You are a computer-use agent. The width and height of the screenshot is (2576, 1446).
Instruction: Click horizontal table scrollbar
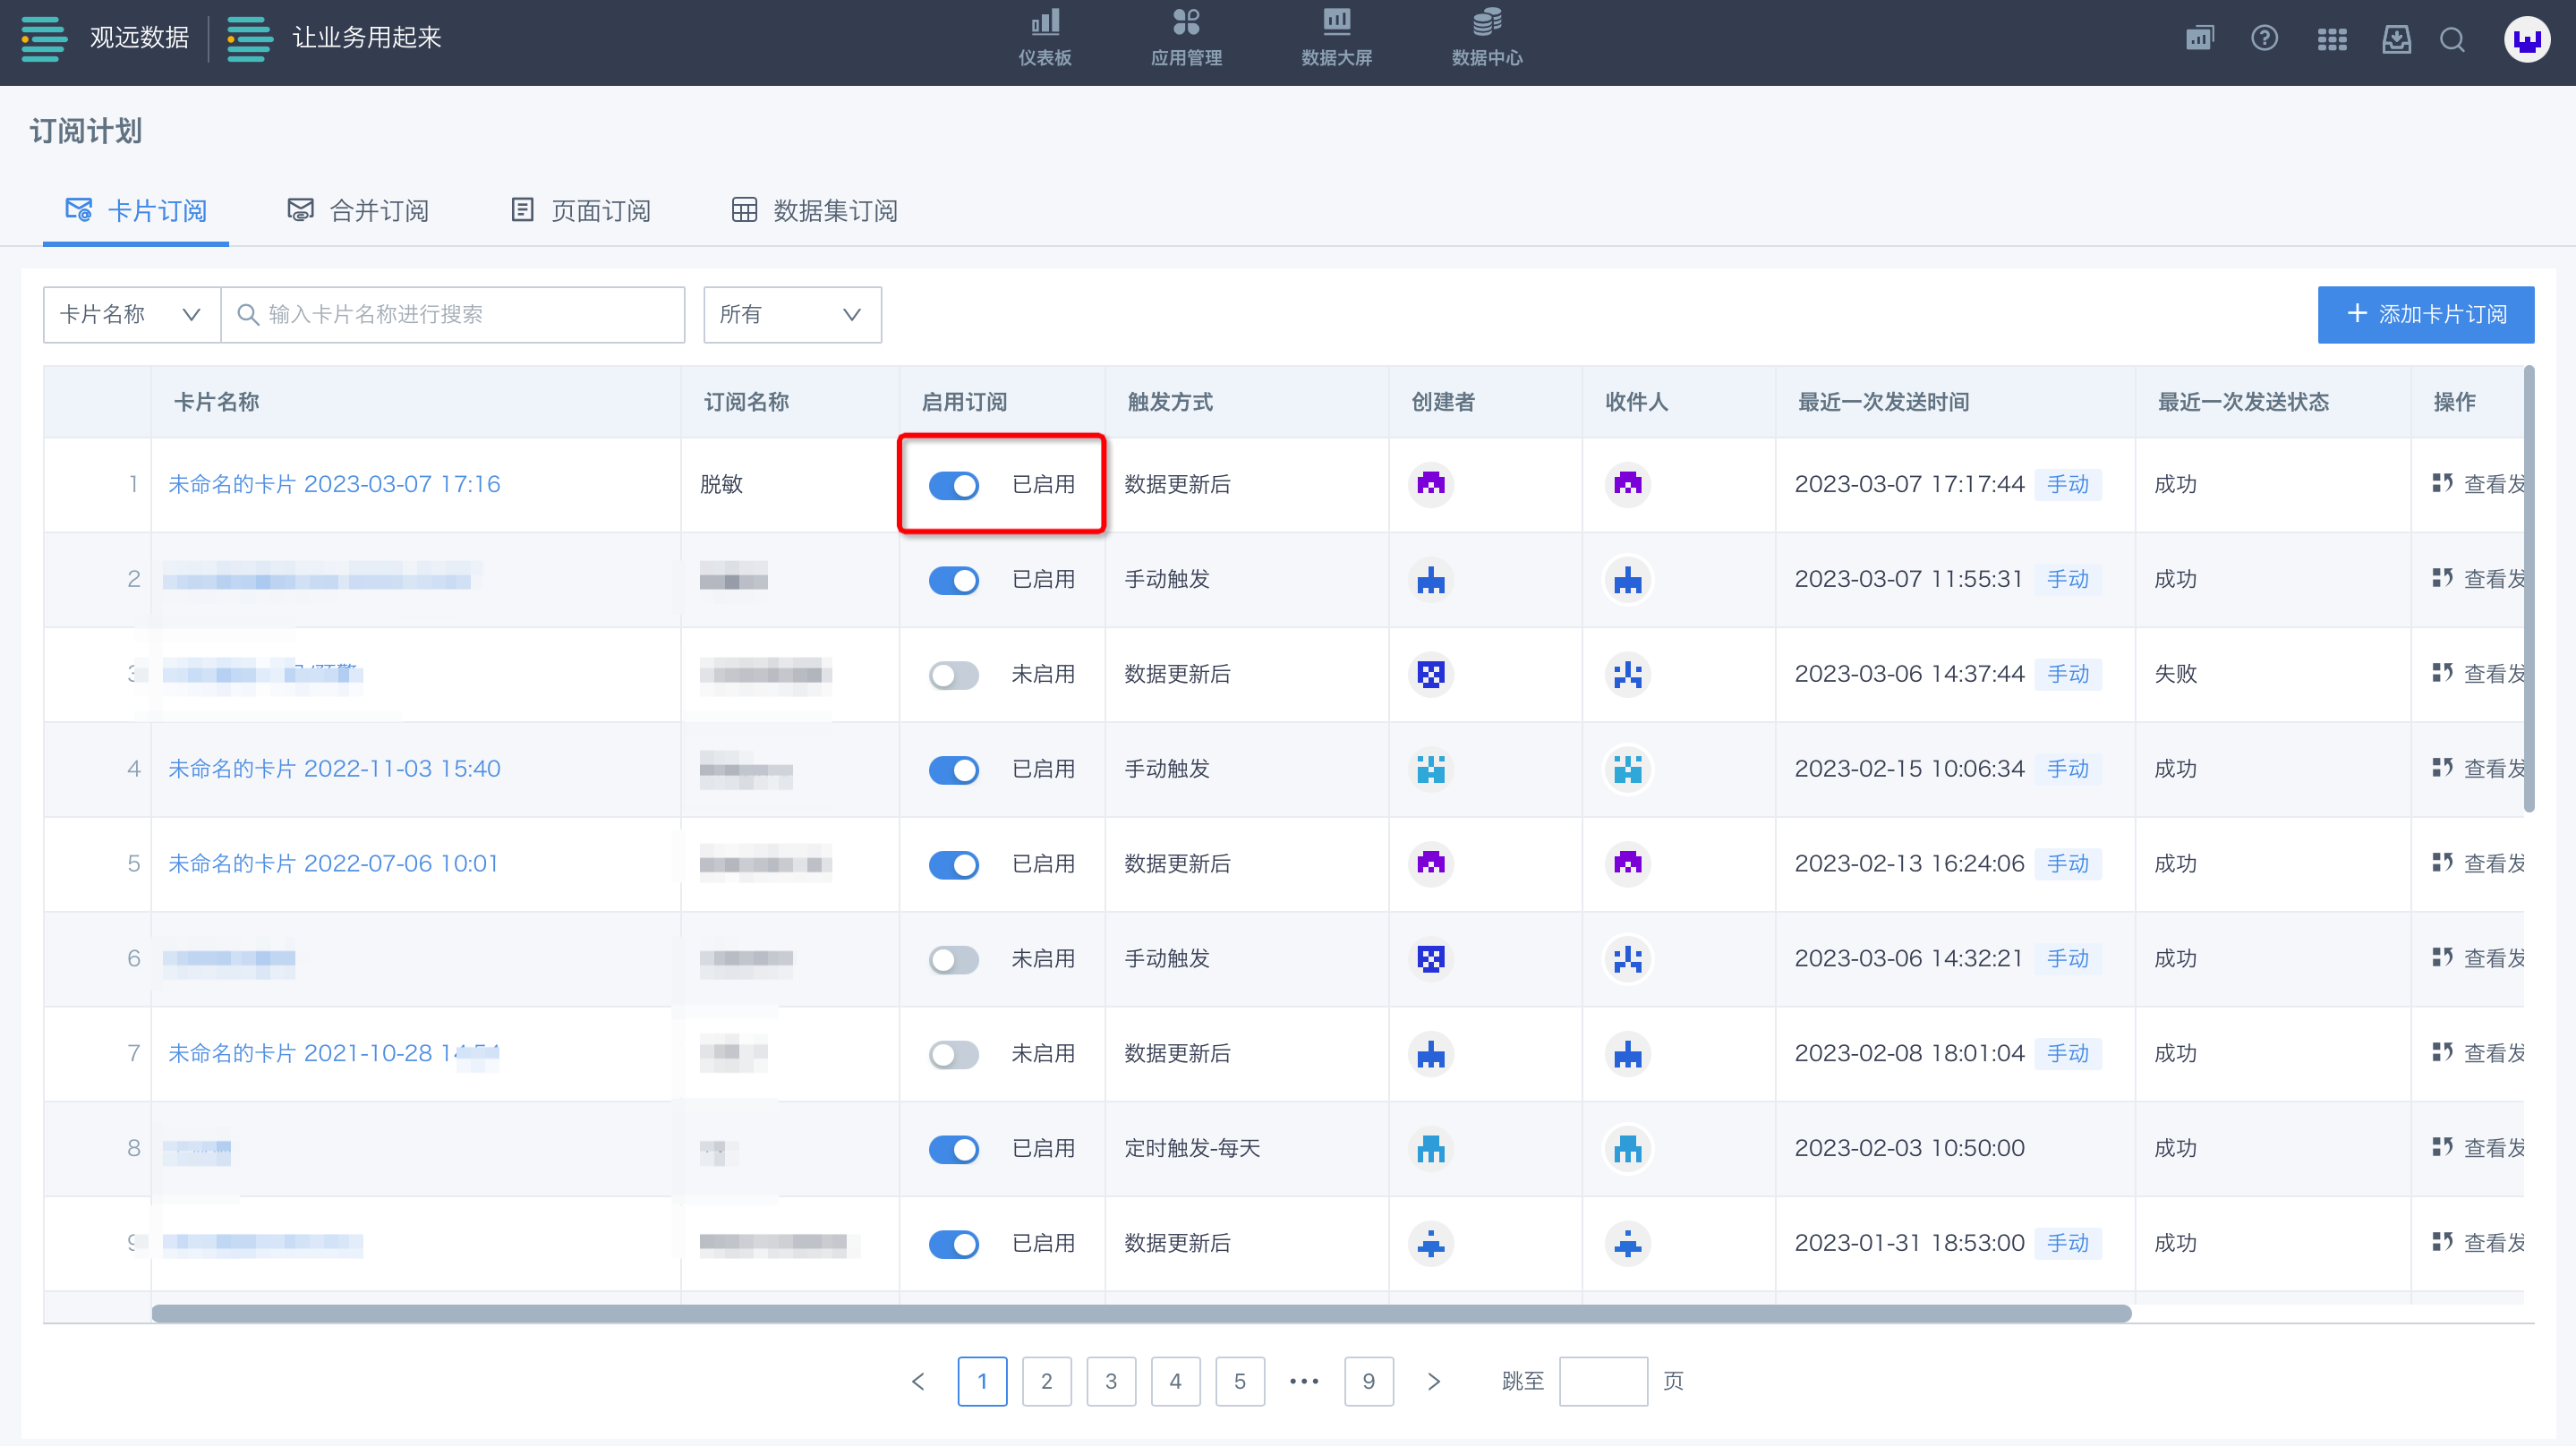pyautogui.click(x=1141, y=1313)
